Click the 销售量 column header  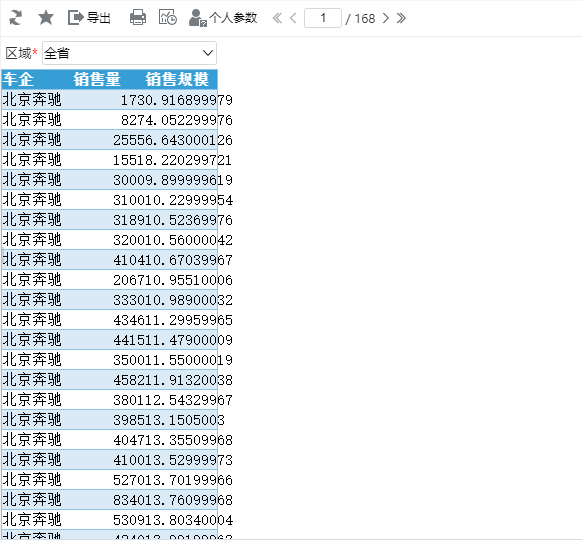(x=97, y=79)
